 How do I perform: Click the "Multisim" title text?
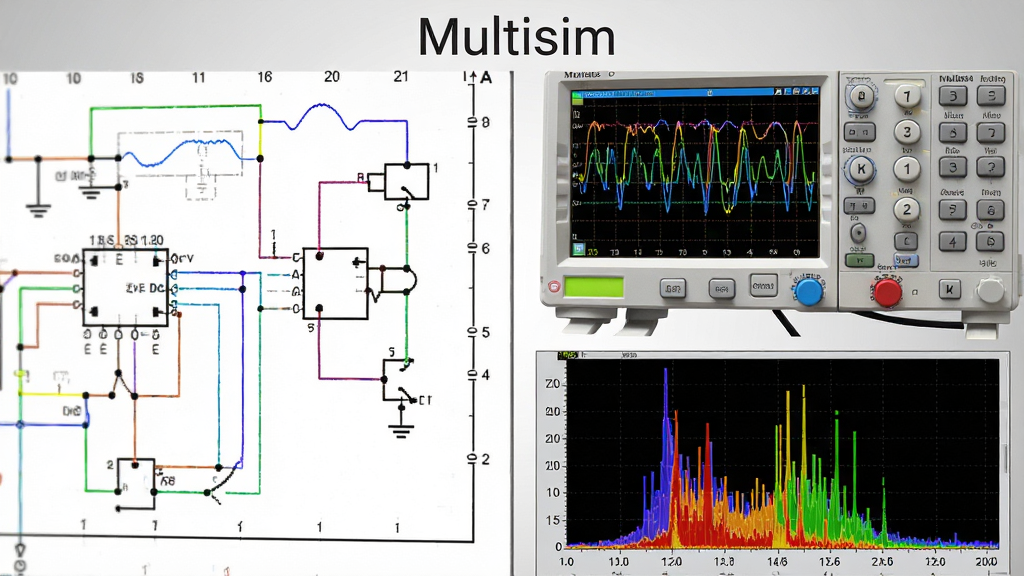coord(517,37)
